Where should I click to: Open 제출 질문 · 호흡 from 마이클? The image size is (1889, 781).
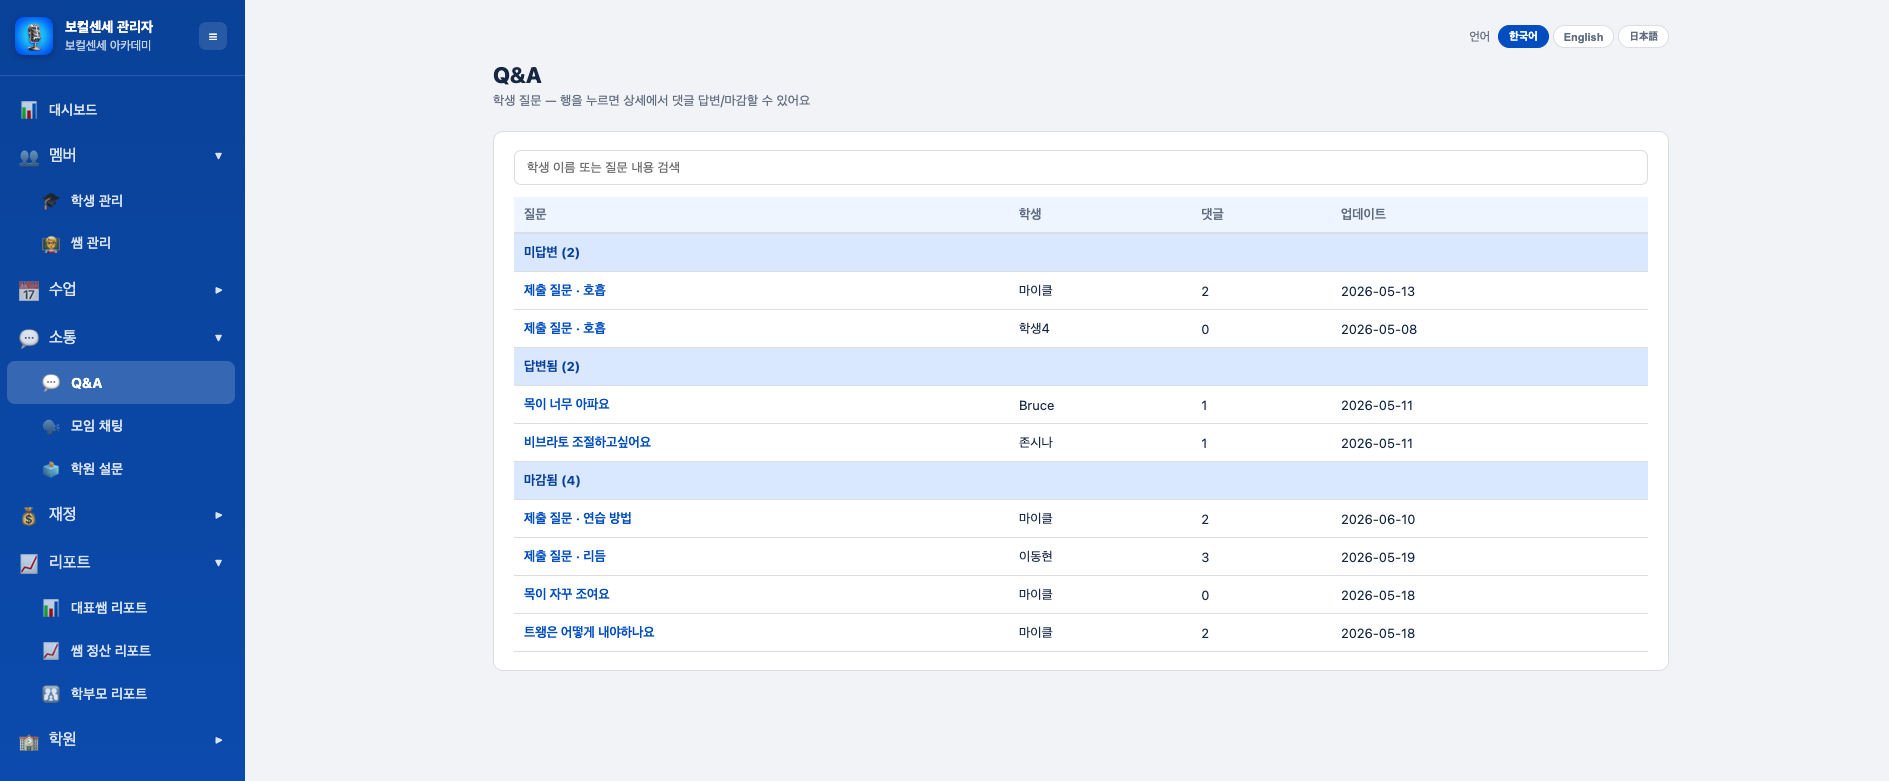(x=565, y=290)
